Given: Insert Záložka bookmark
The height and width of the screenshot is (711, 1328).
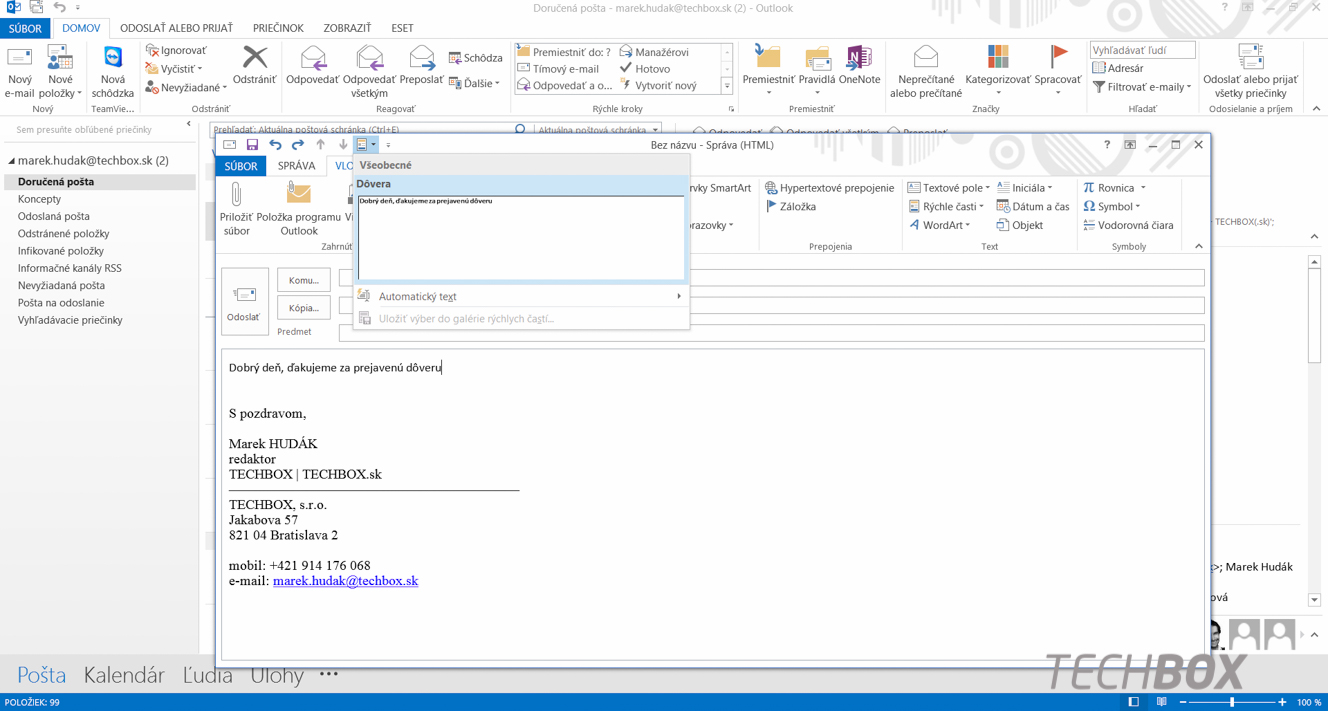Looking at the screenshot, I should tap(790, 207).
